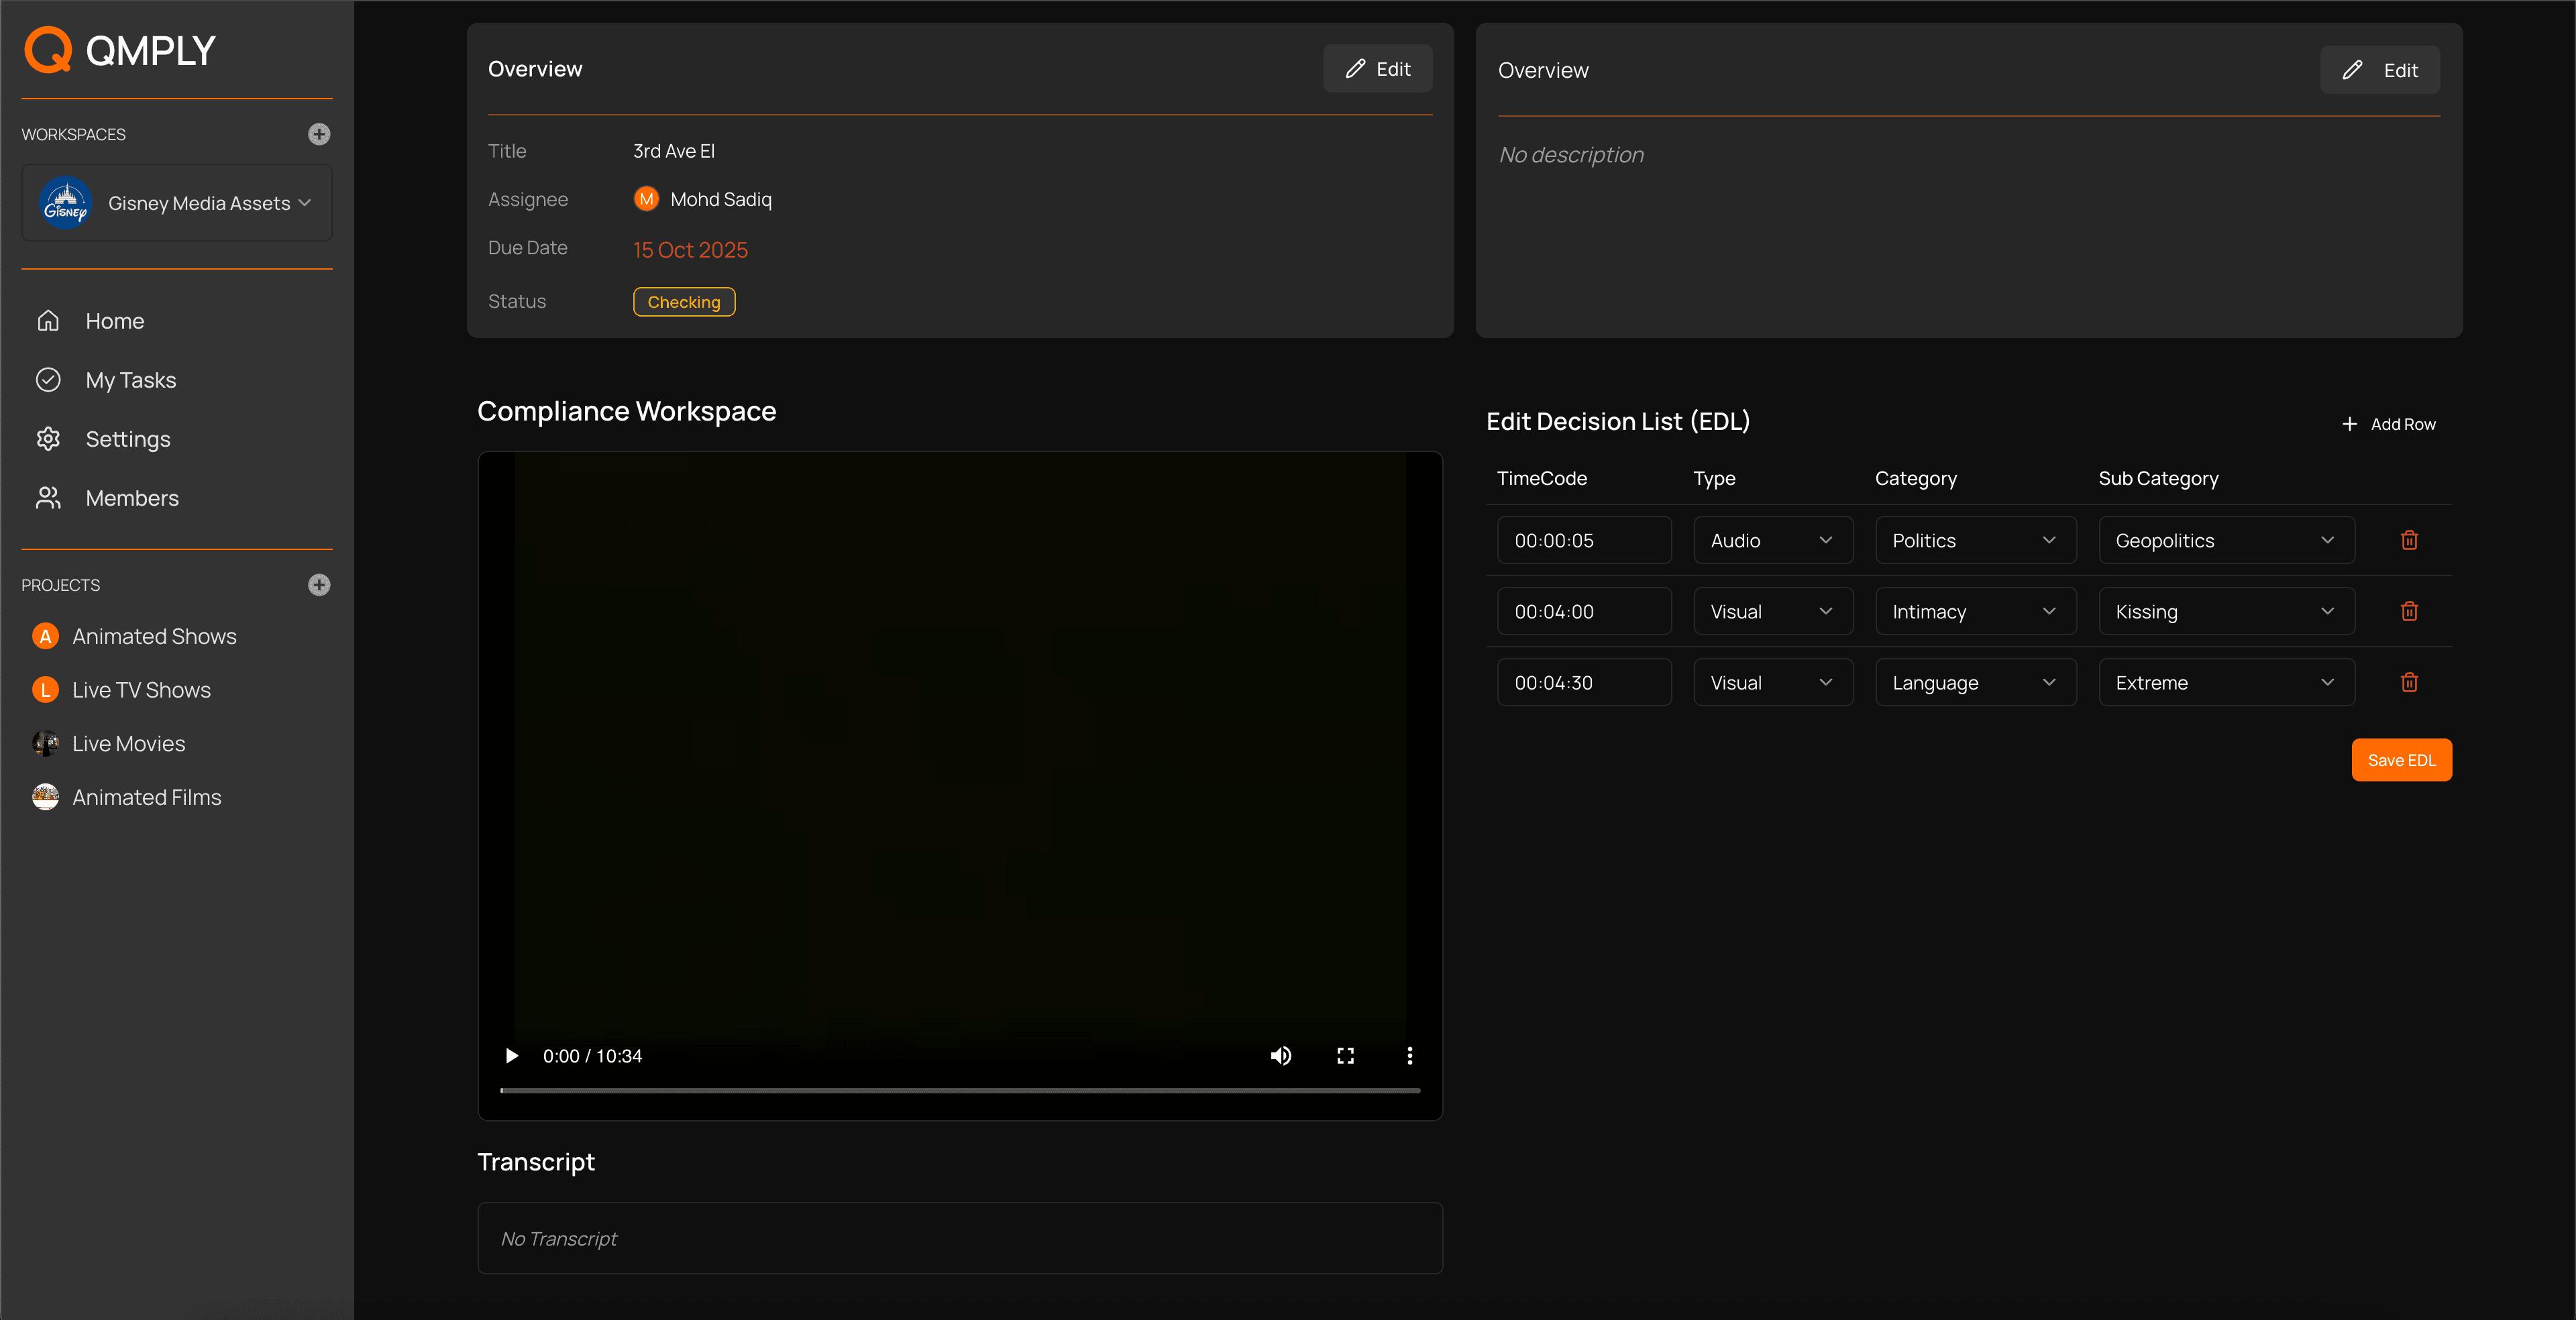Delete the Kissing EDL row
This screenshot has height=1320, width=2576.
click(2409, 611)
